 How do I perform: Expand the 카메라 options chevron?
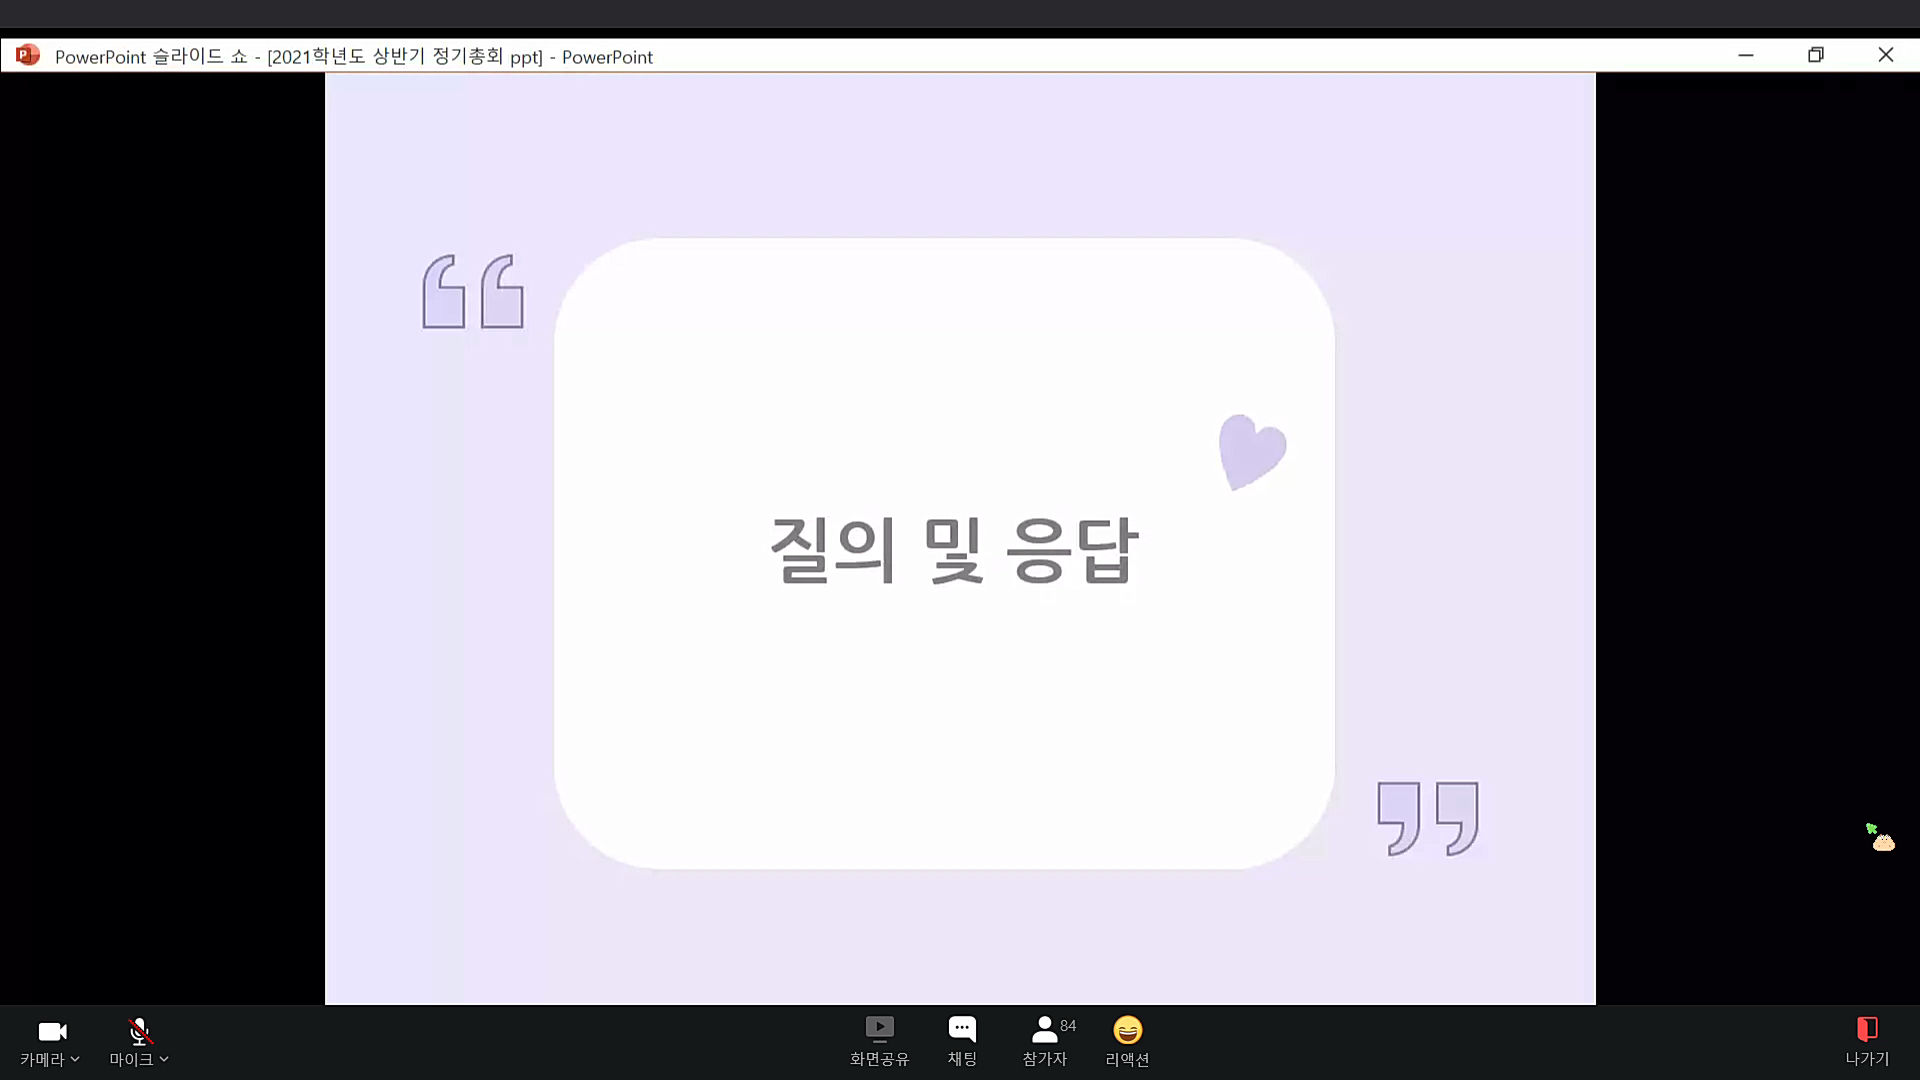click(x=75, y=1059)
